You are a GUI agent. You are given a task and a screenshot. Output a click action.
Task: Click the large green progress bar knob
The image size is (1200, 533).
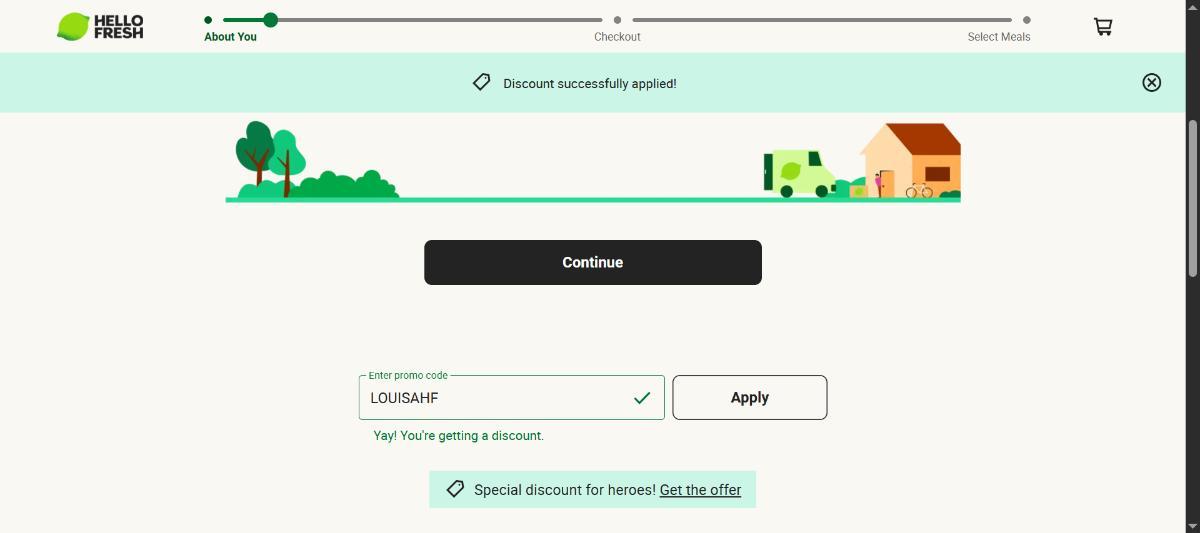coord(270,20)
